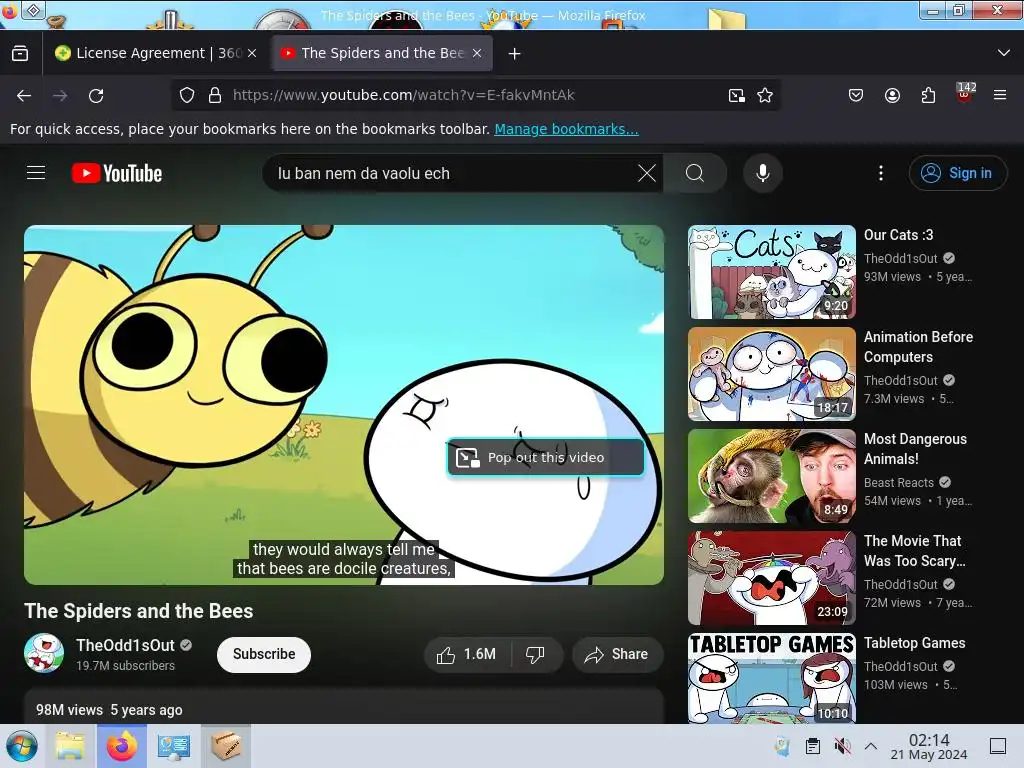Click the URL address bar

click(x=475, y=95)
